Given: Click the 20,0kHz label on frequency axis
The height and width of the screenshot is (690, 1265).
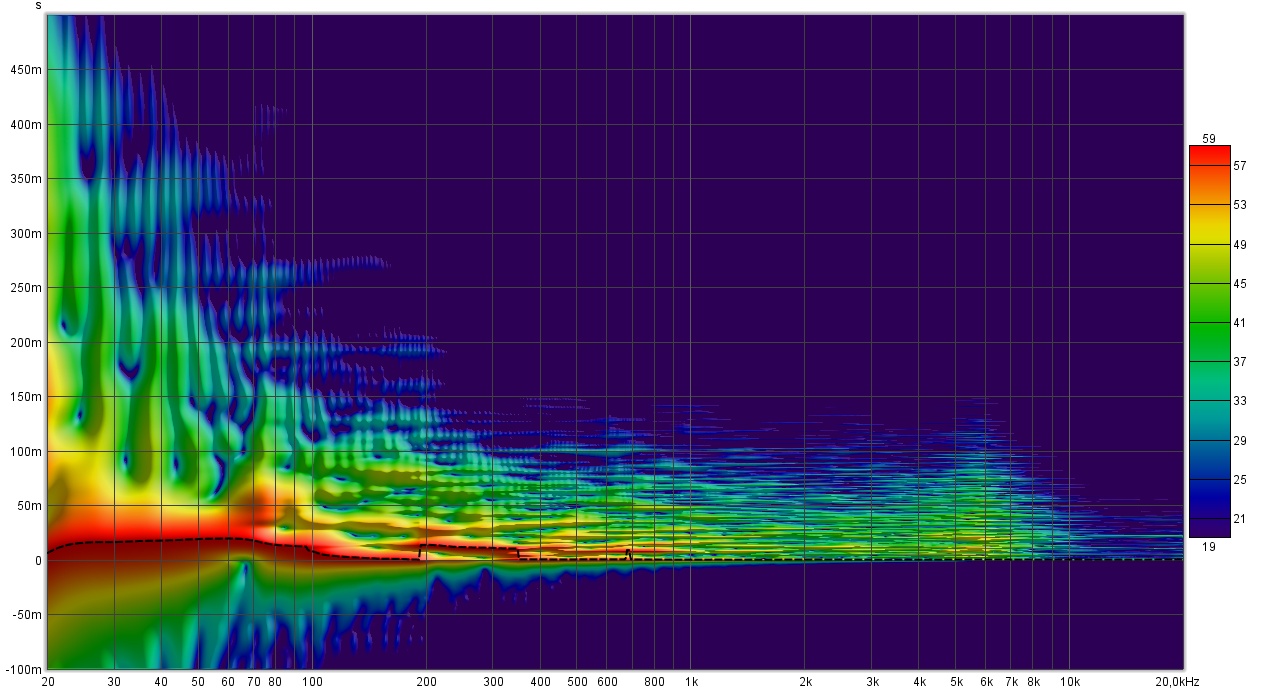Looking at the screenshot, I should pos(1177,682).
